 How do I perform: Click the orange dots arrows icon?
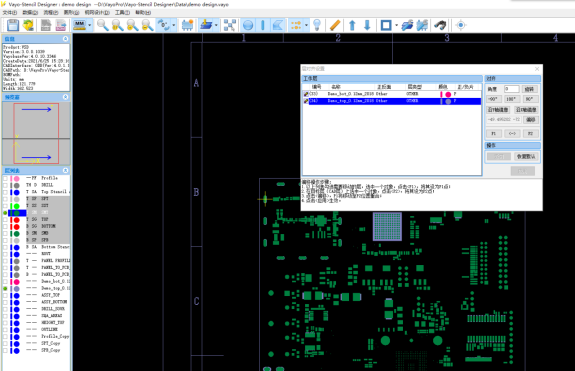(296, 25)
